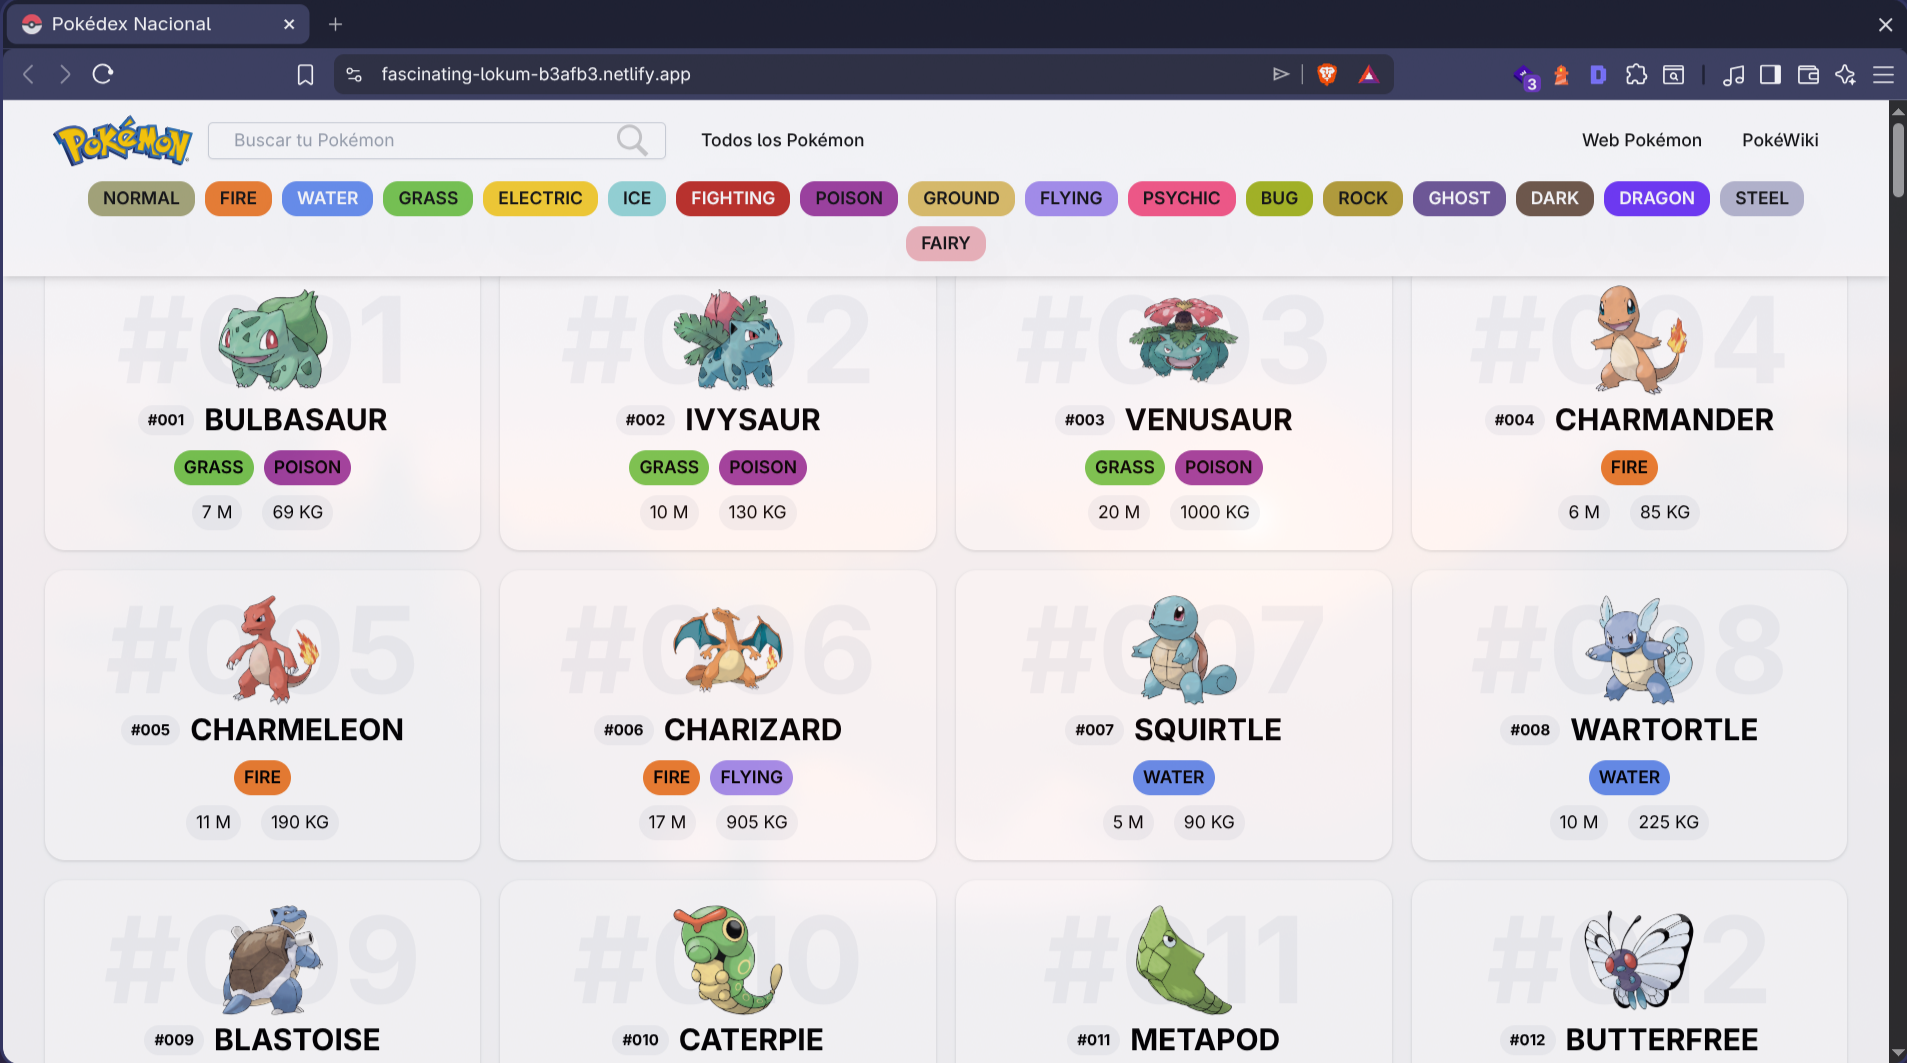Image resolution: width=1907 pixels, height=1063 pixels.
Task: Open the Charmeleon image
Action: (271, 650)
